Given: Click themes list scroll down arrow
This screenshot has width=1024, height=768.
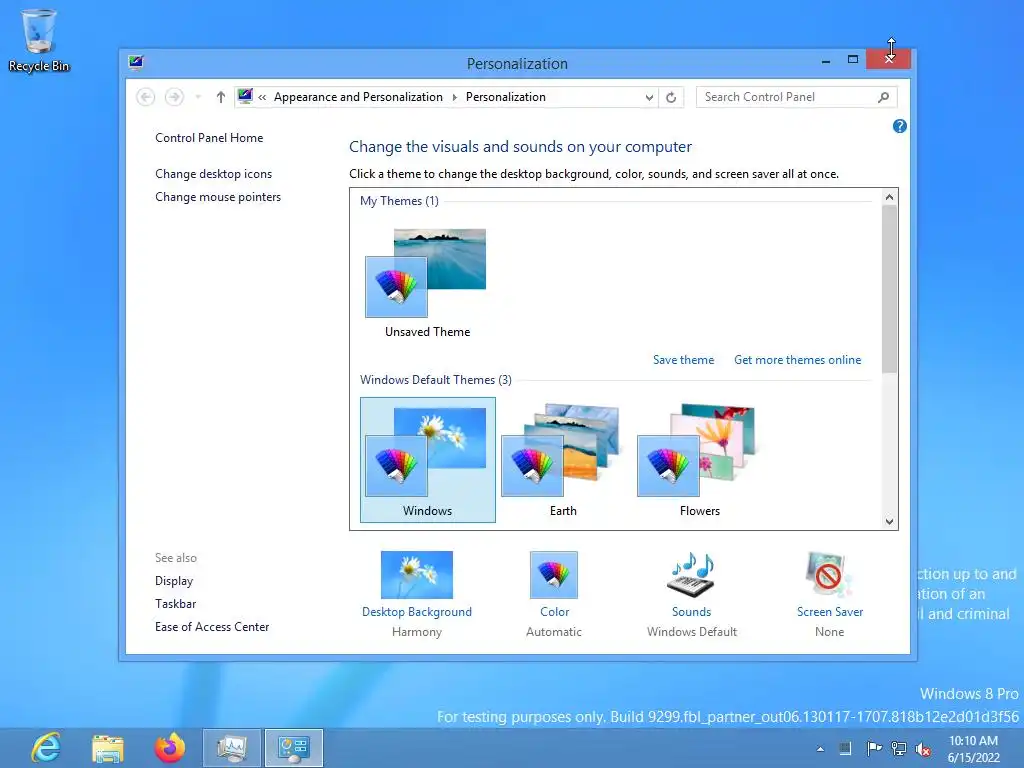Looking at the screenshot, I should pyautogui.click(x=889, y=521).
